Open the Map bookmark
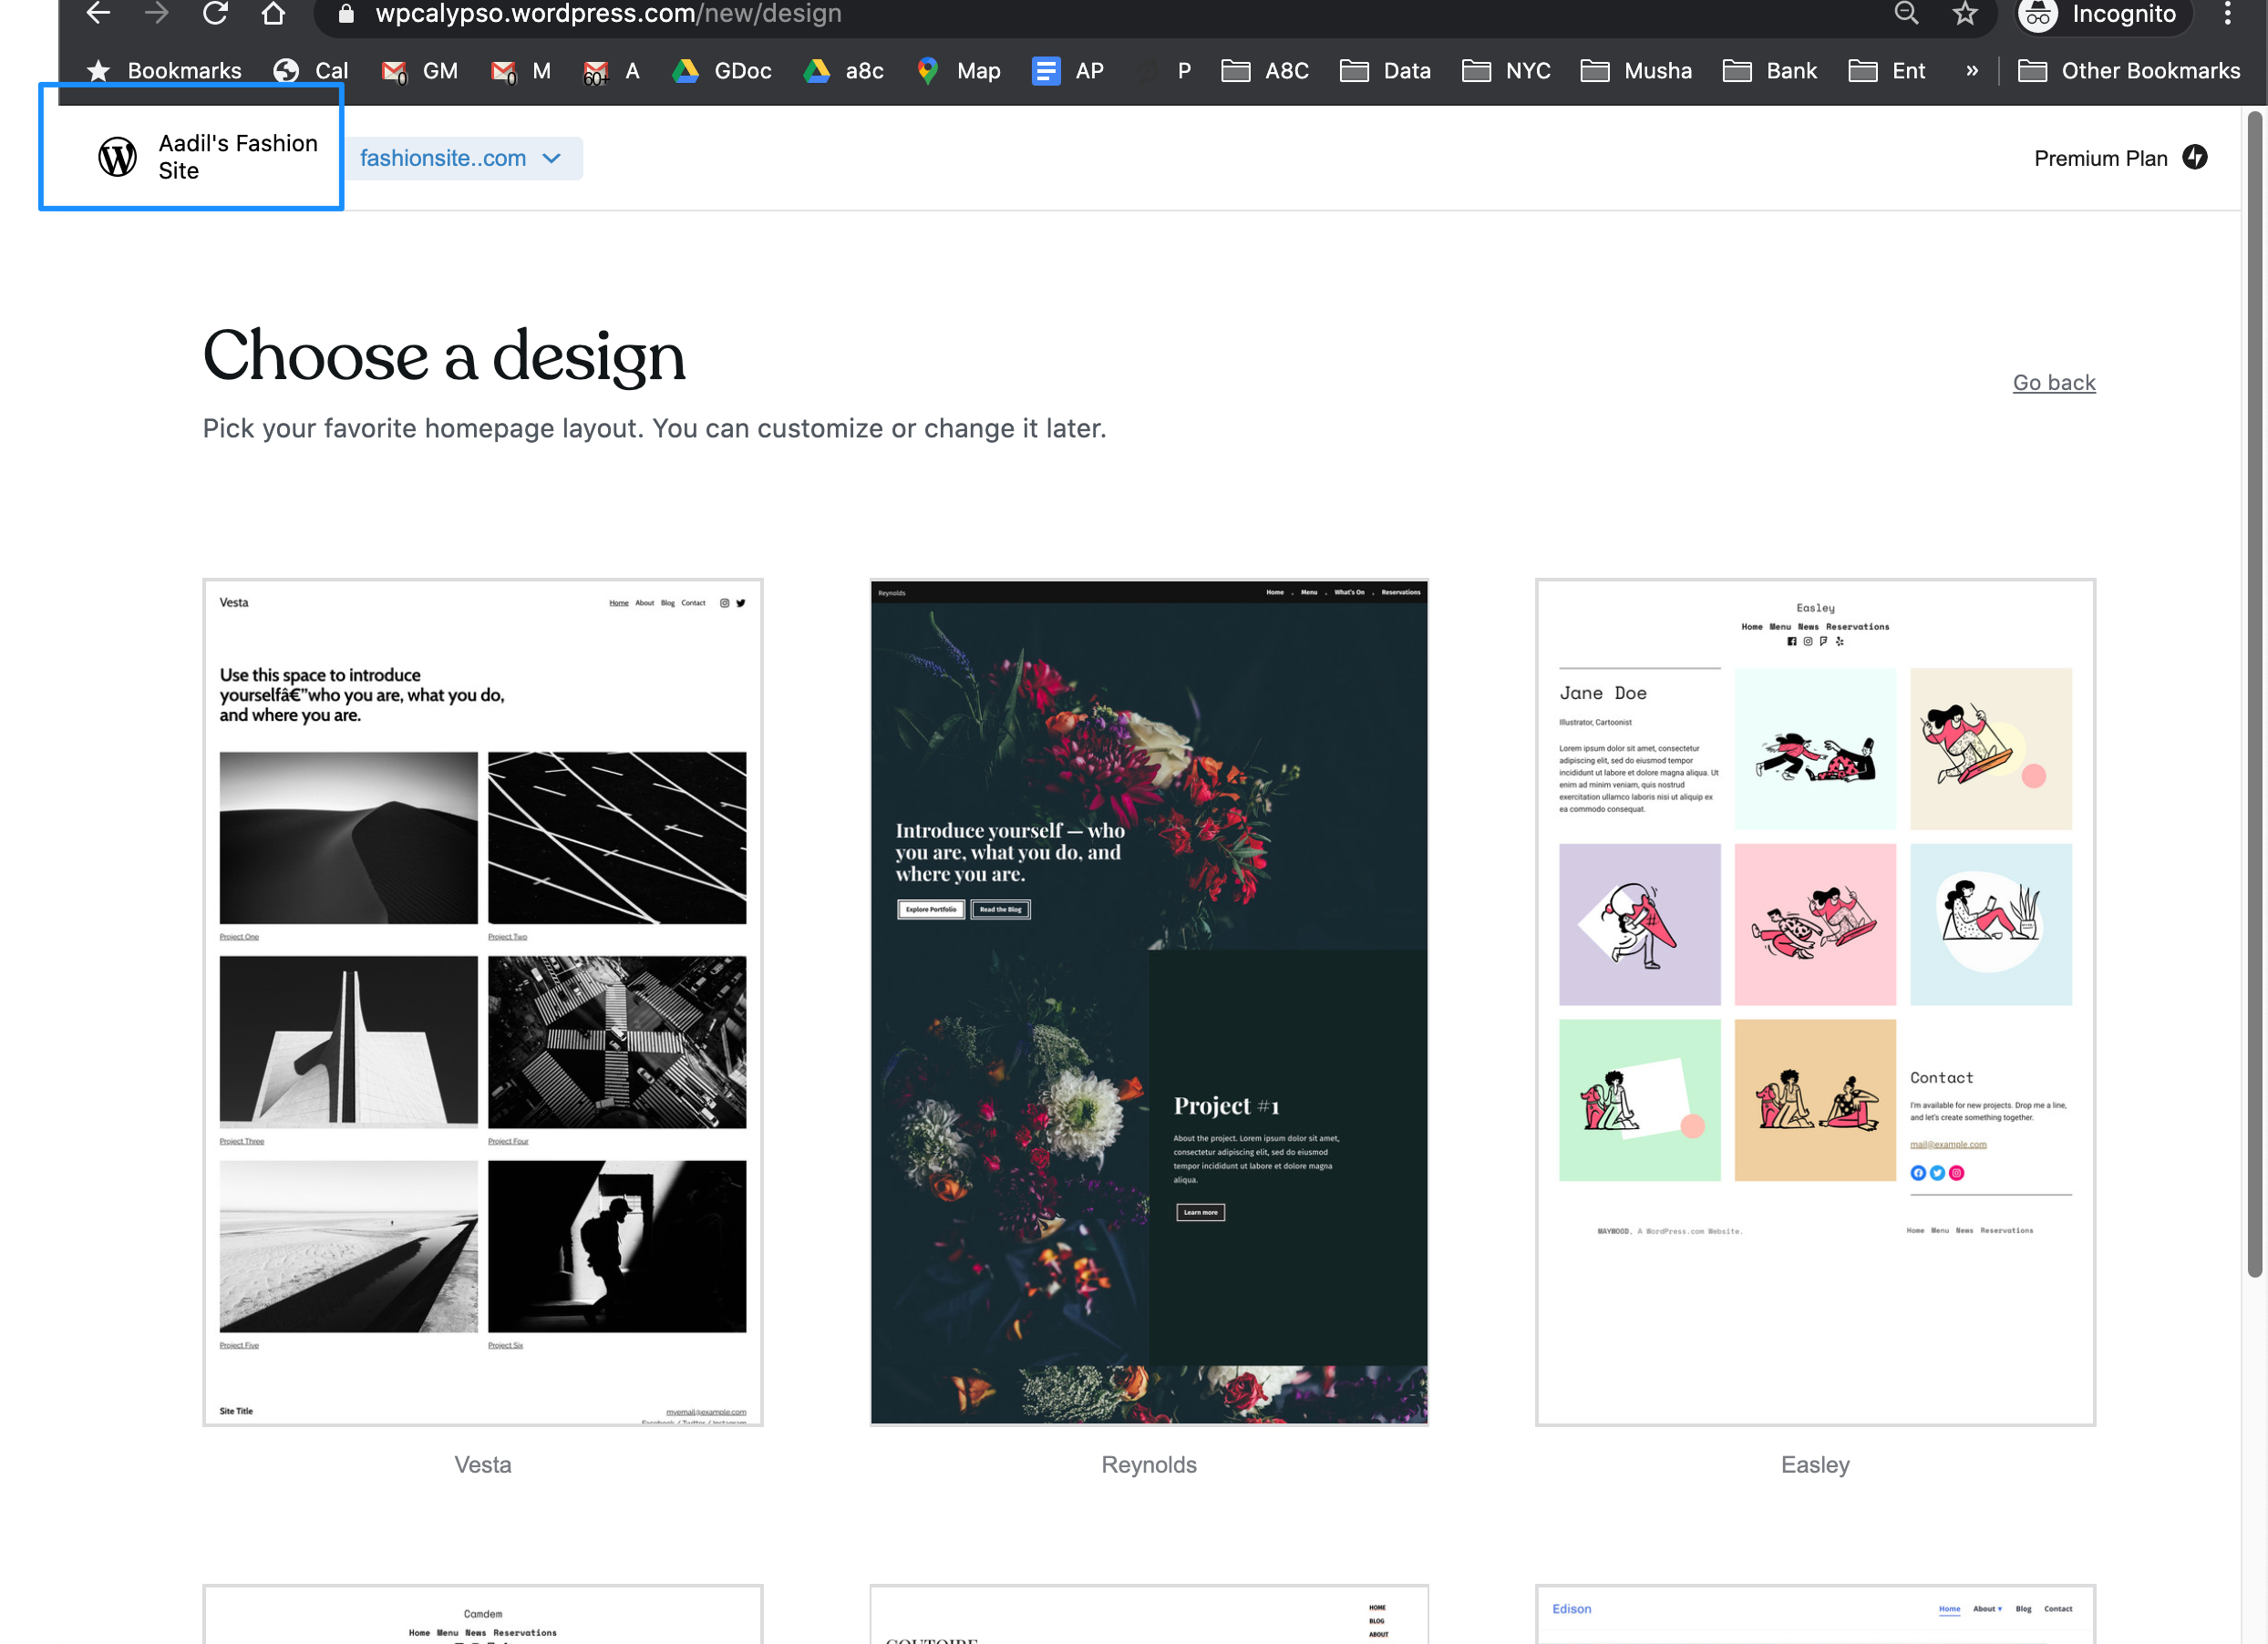The height and width of the screenshot is (1644, 2268). [958, 71]
